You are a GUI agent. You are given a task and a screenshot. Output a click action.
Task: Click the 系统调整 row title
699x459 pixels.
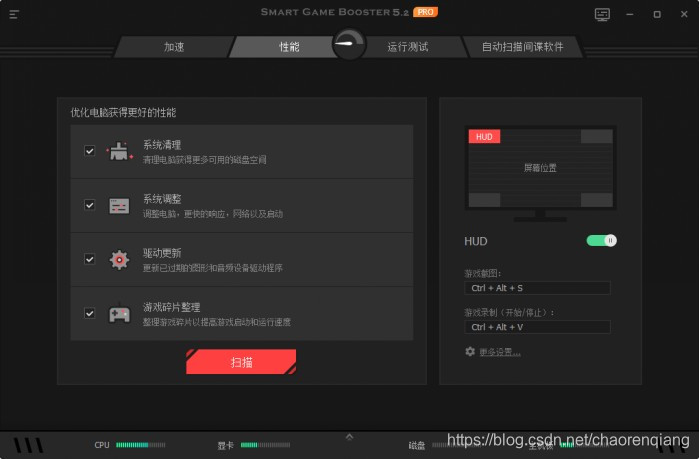tap(162, 199)
